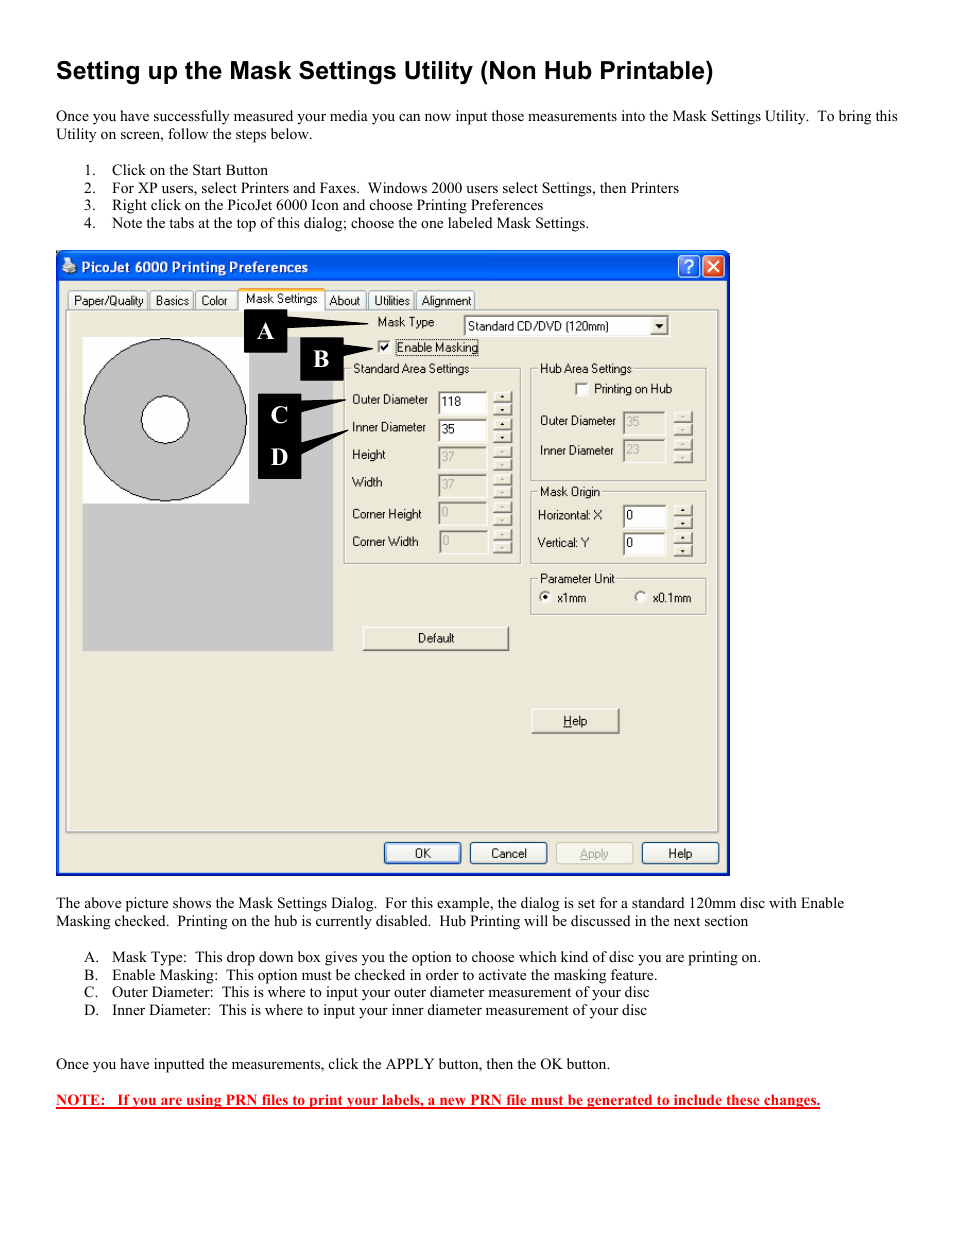954x1235 pixels.
Task: Click the Hub Area Inner Diameter field
Action: coord(644,450)
